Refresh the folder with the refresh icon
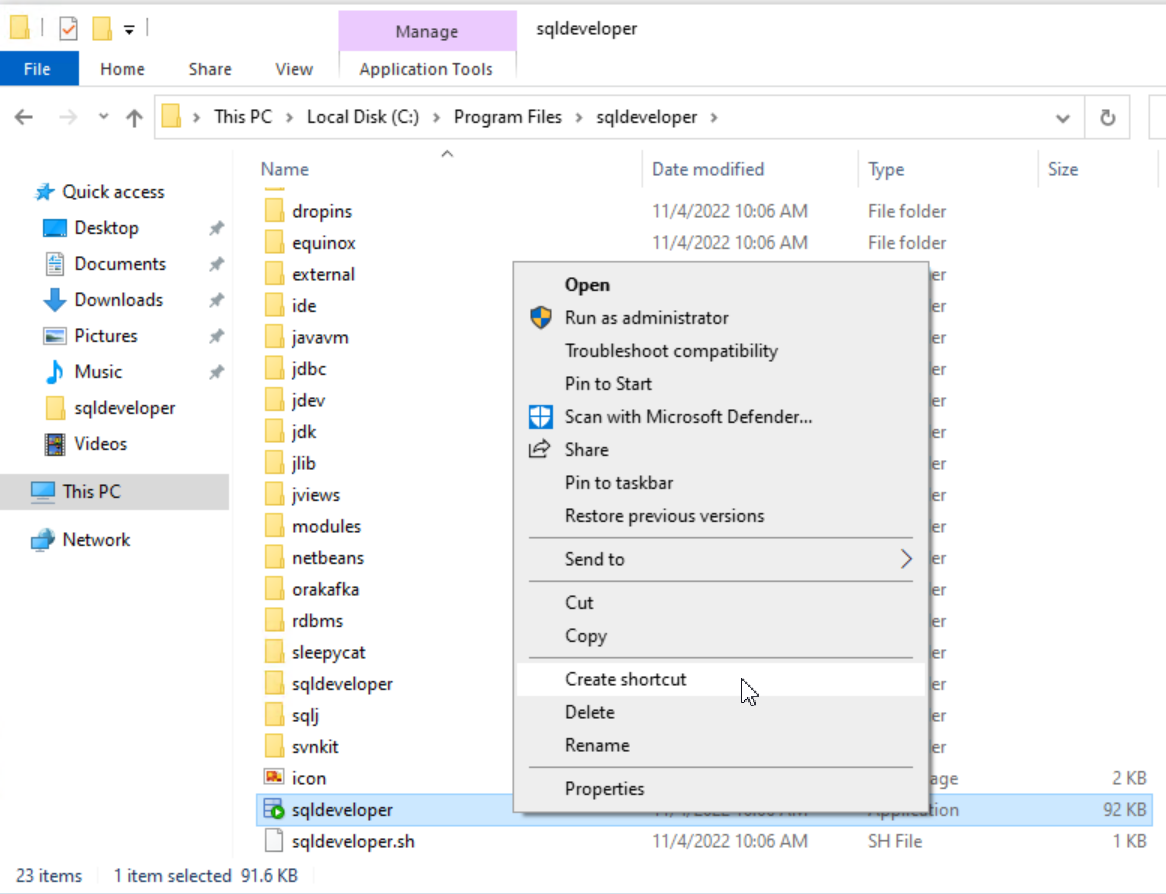This screenshot has height=894, width=1166. (1107, 118)
